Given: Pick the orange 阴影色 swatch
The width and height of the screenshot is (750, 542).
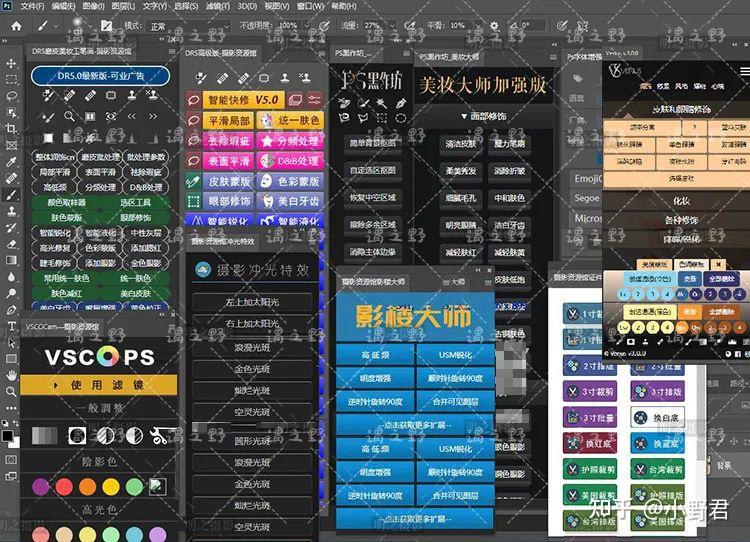Looking at the screenshot, I should point(88,487).
